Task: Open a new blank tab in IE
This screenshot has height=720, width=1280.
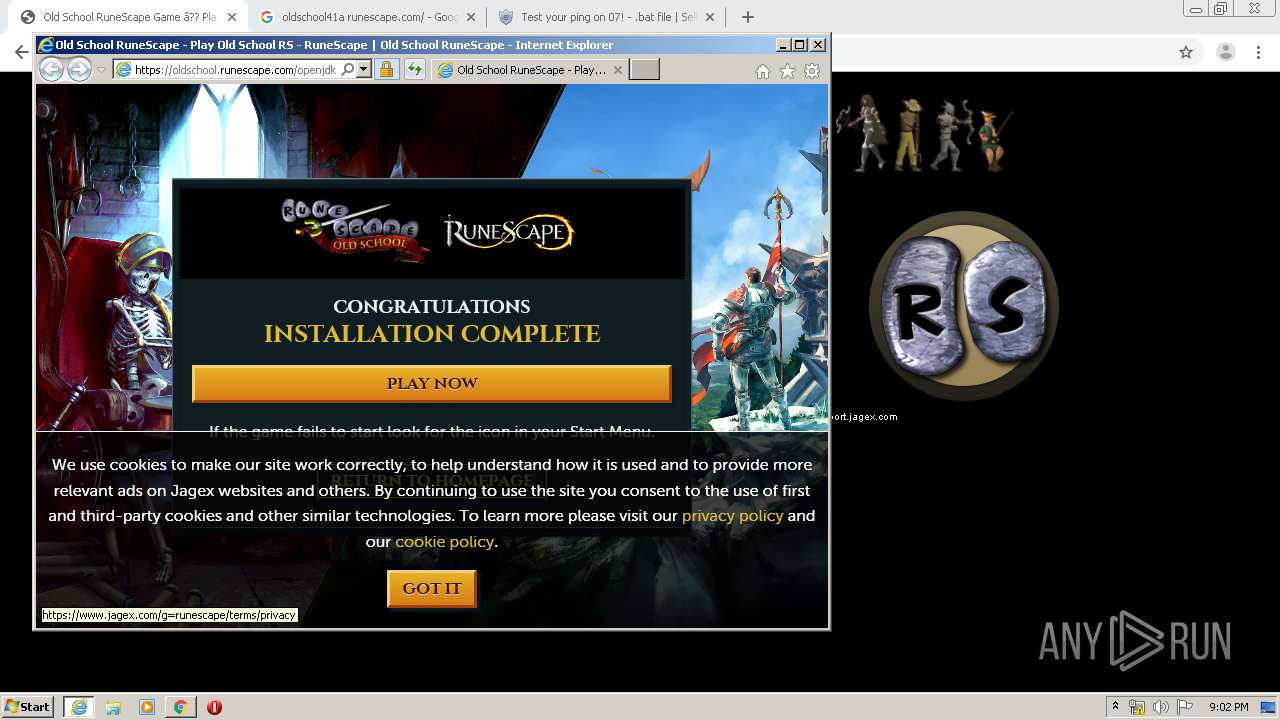Action: point(644,69)
